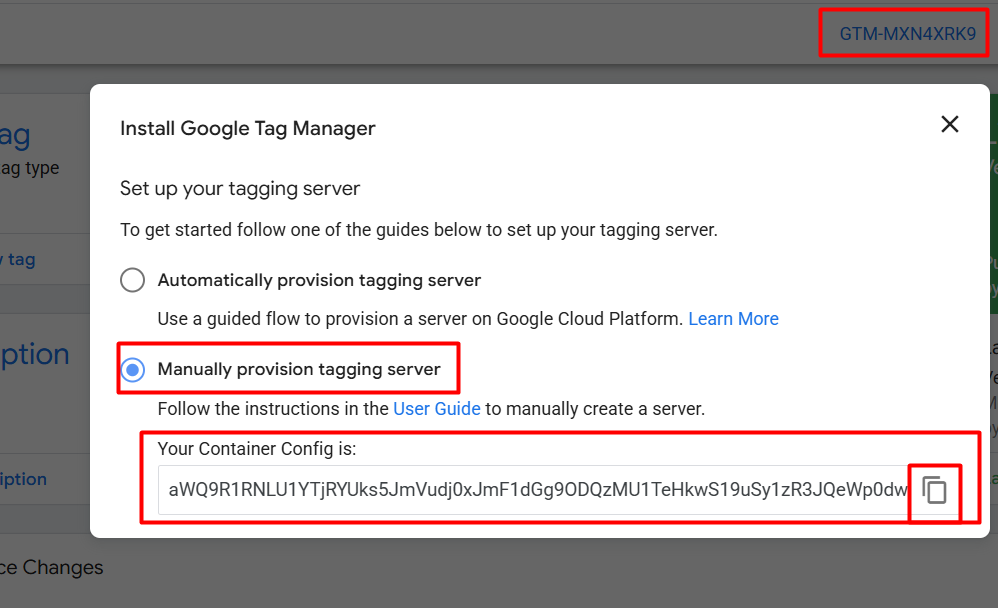This screenshot has height=608, width=998.
Task: Click the "Follow the instructions in the" text
Action: click(273, 409)
